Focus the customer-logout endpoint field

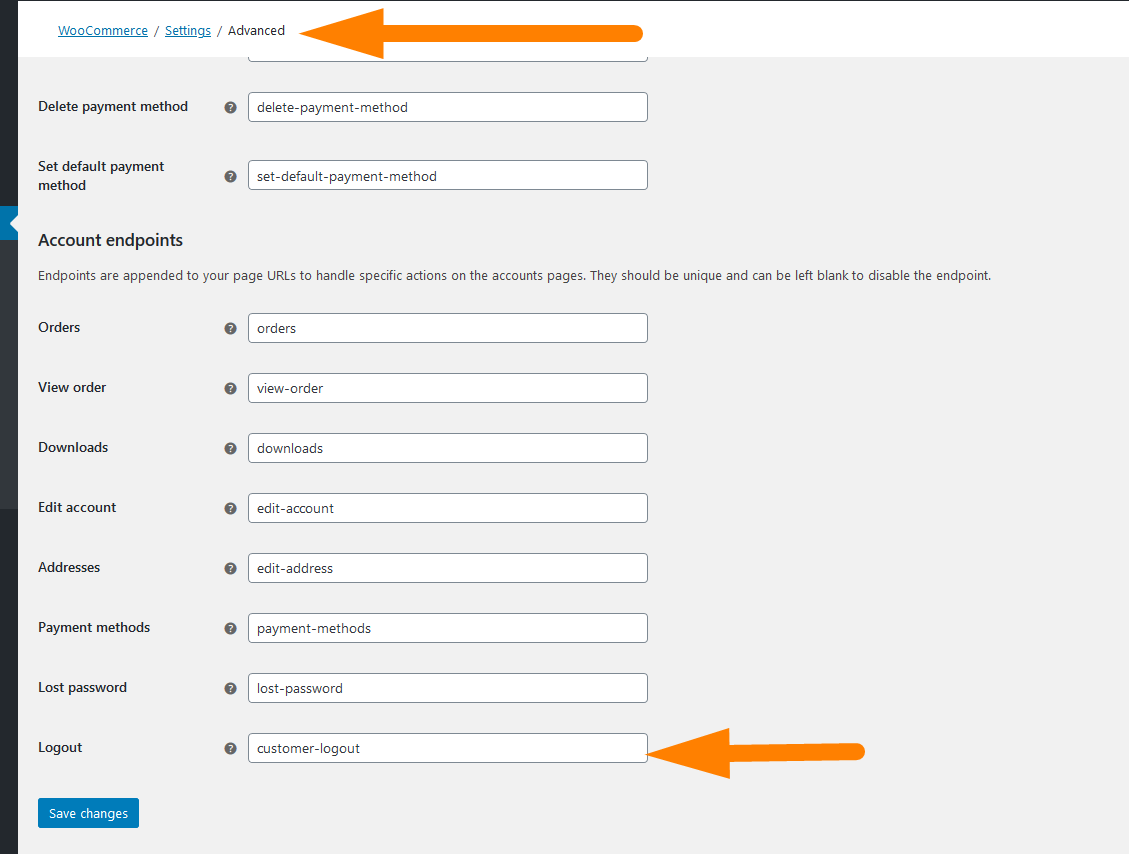448,748
